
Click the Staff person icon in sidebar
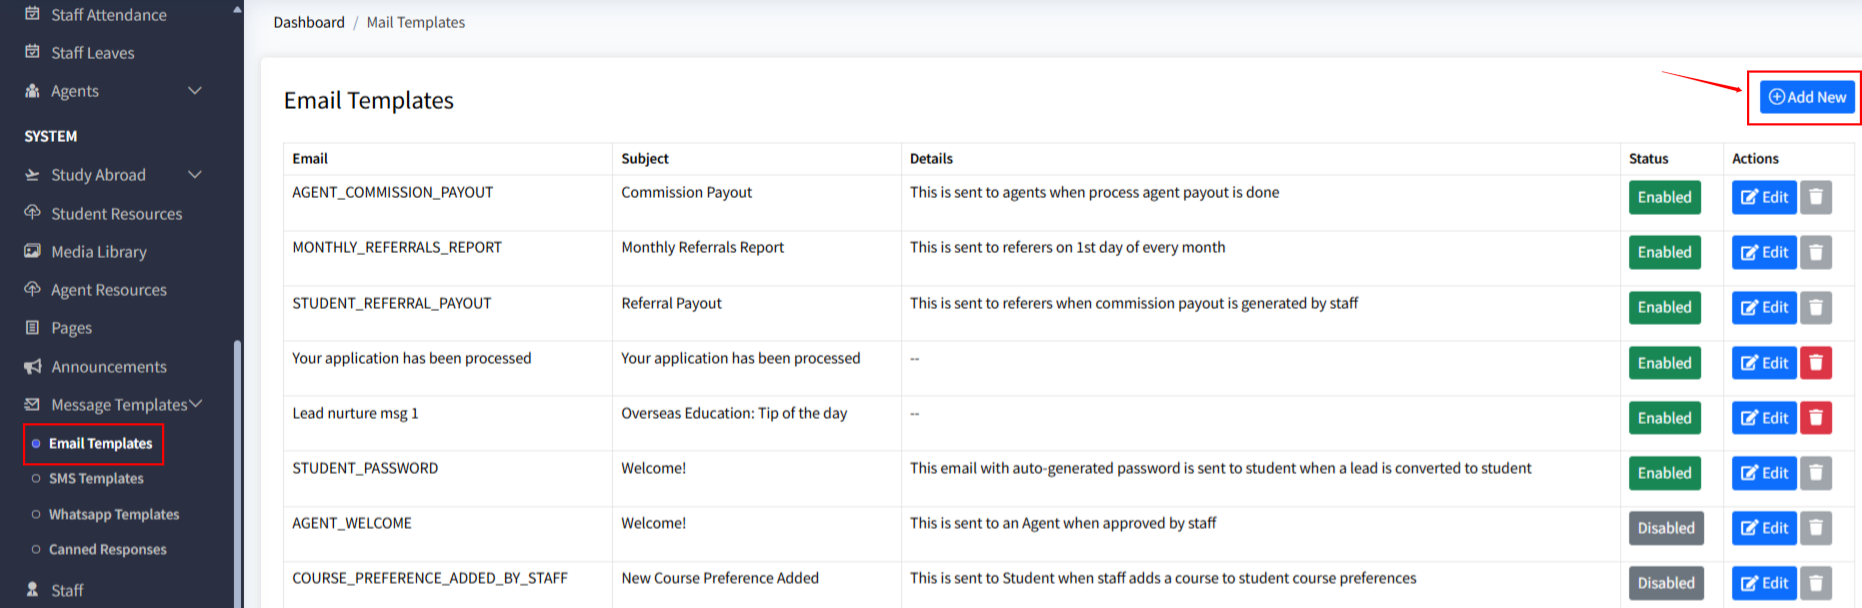(33, 590)
